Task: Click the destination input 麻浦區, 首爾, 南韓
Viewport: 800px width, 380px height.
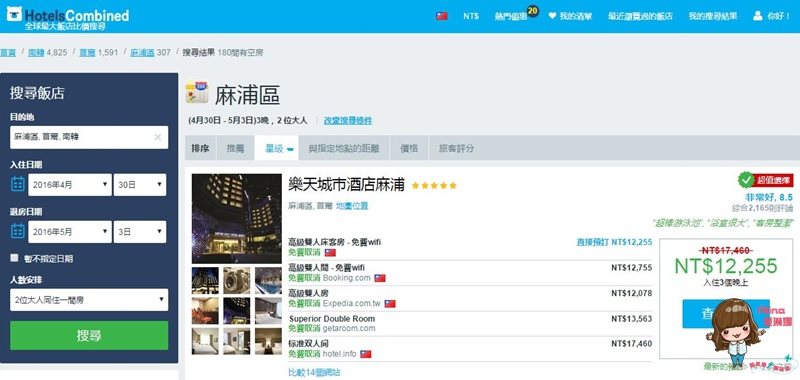Action: [x=89, y=137]
